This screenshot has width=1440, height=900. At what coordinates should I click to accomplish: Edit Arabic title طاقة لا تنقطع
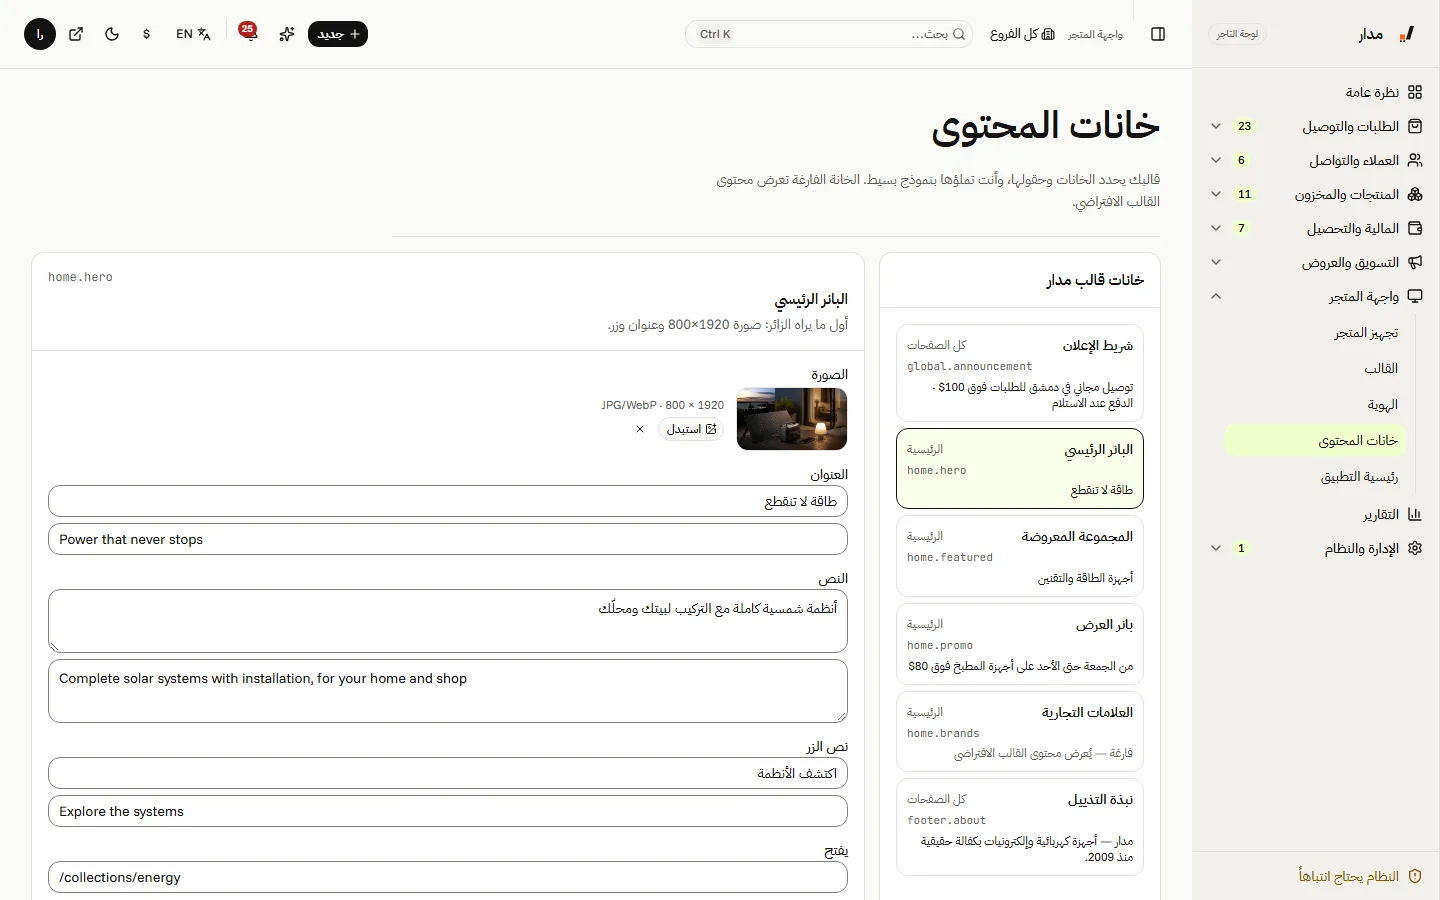448,501
